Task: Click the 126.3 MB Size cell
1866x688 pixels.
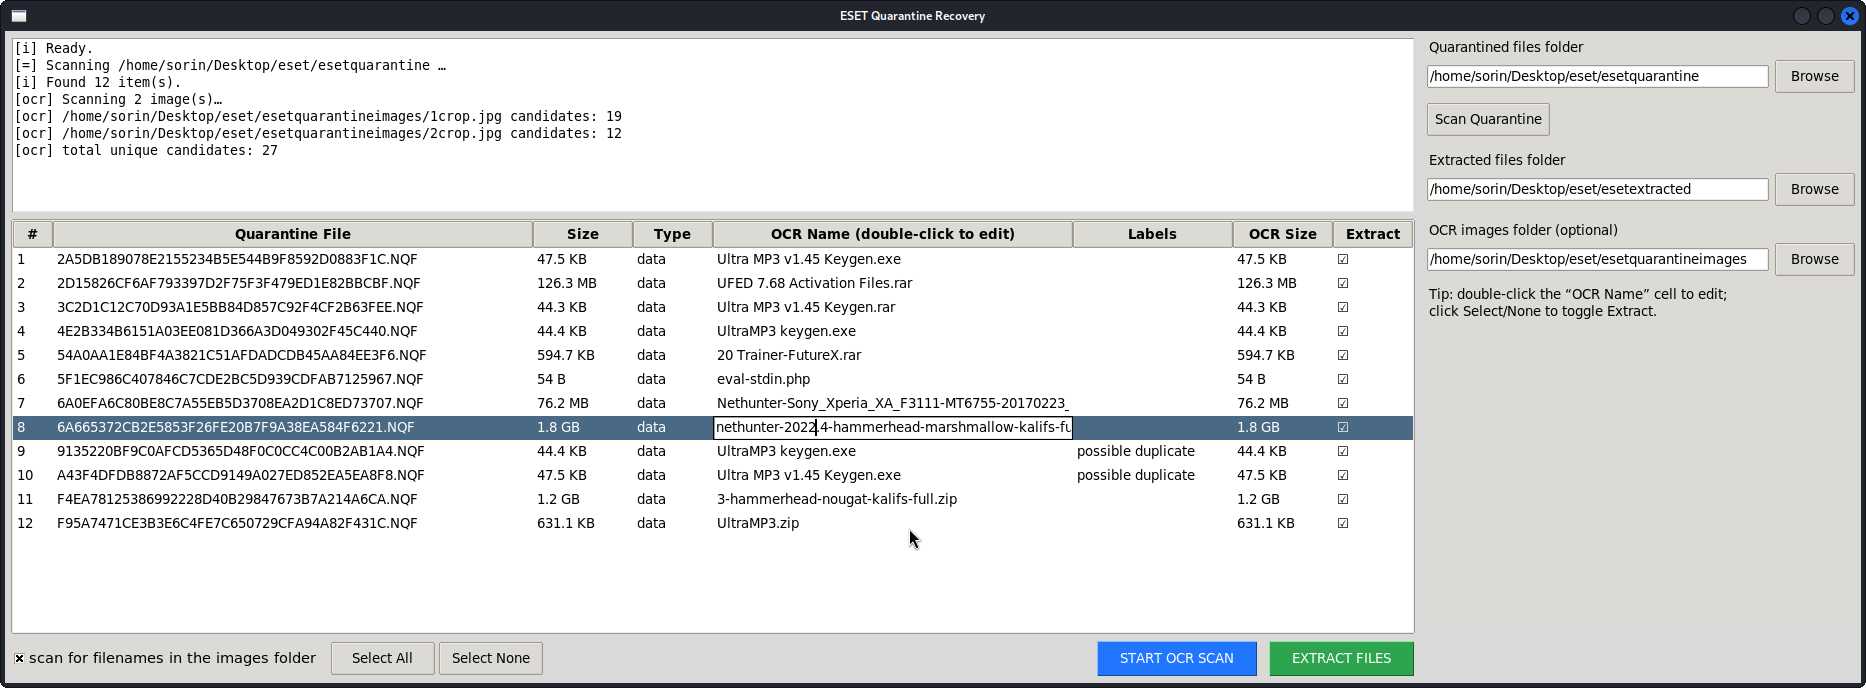Action: 567,283
